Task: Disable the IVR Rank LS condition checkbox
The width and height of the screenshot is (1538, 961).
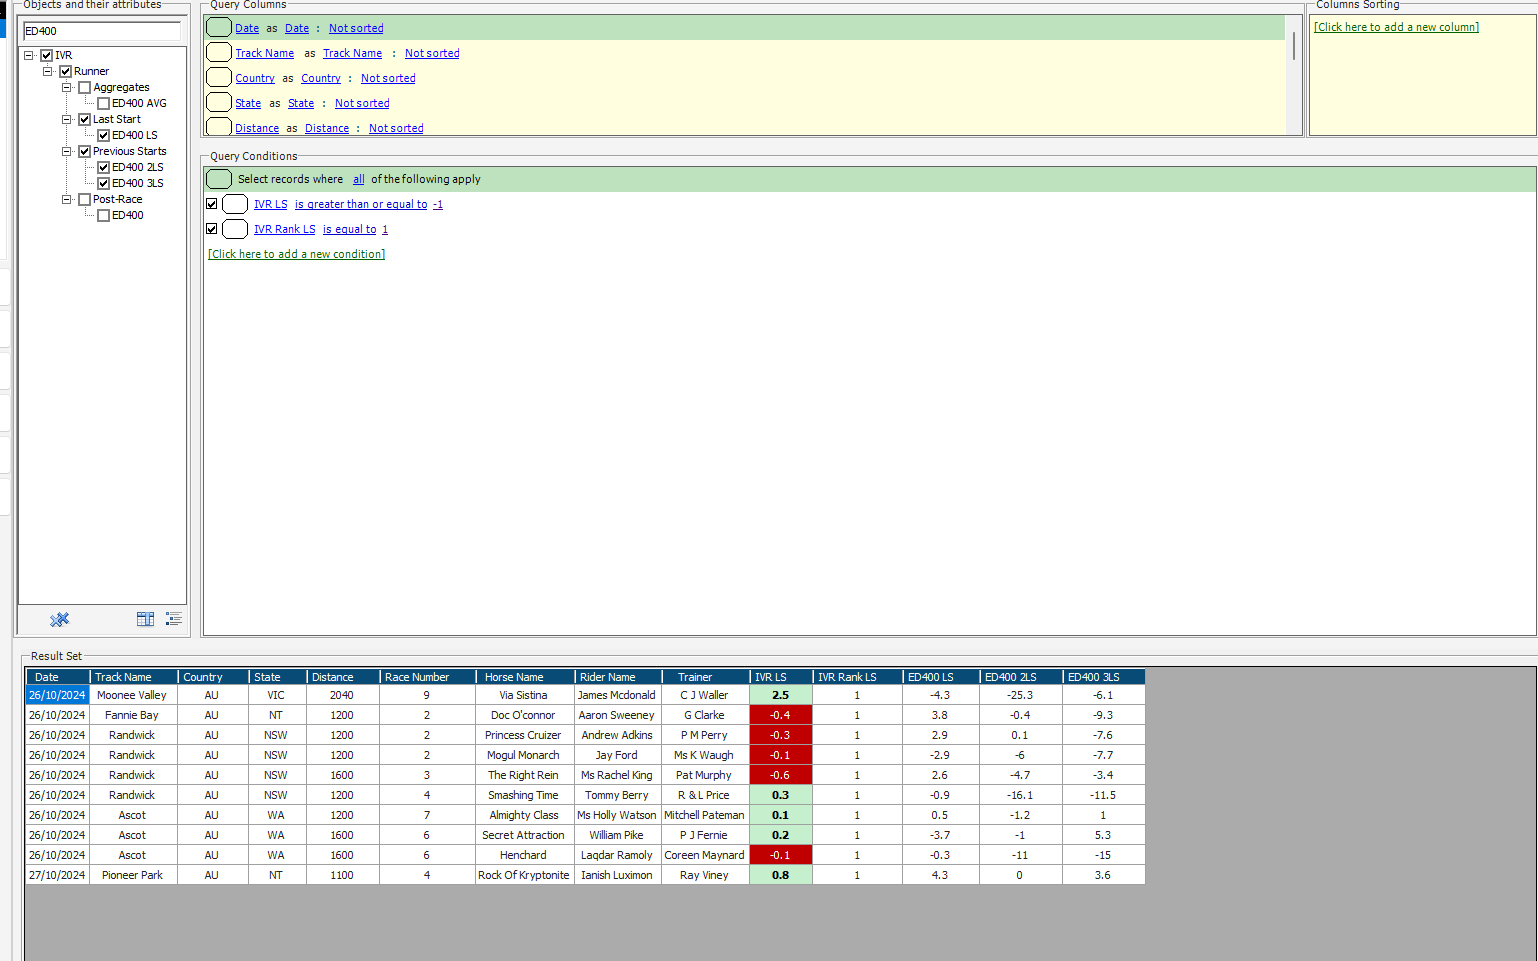Action: click(x=211, y=229)
